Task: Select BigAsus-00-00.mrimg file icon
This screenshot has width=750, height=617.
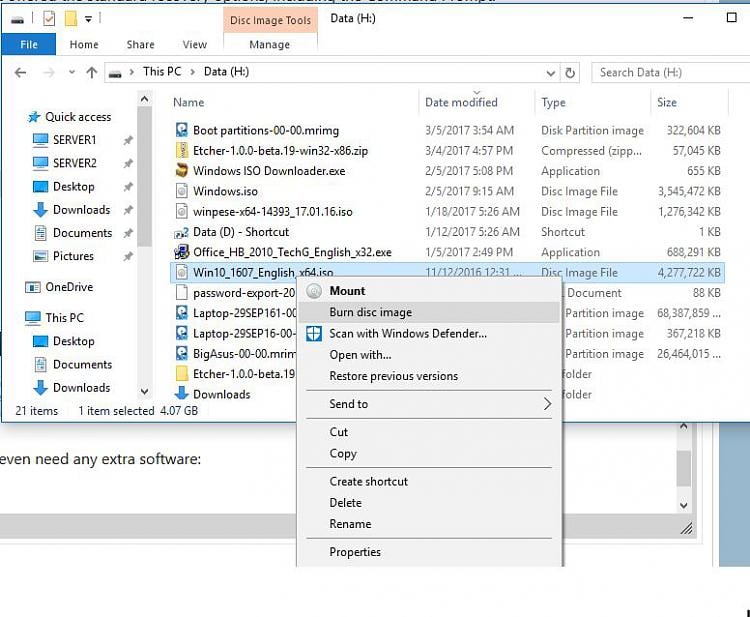Action: click(182, 353)
